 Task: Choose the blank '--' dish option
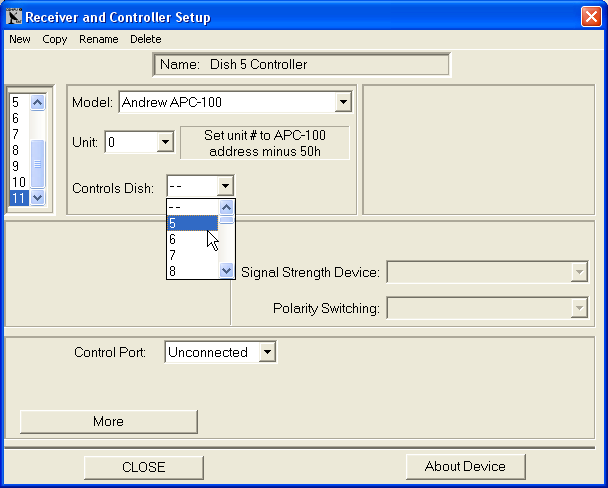191,207
